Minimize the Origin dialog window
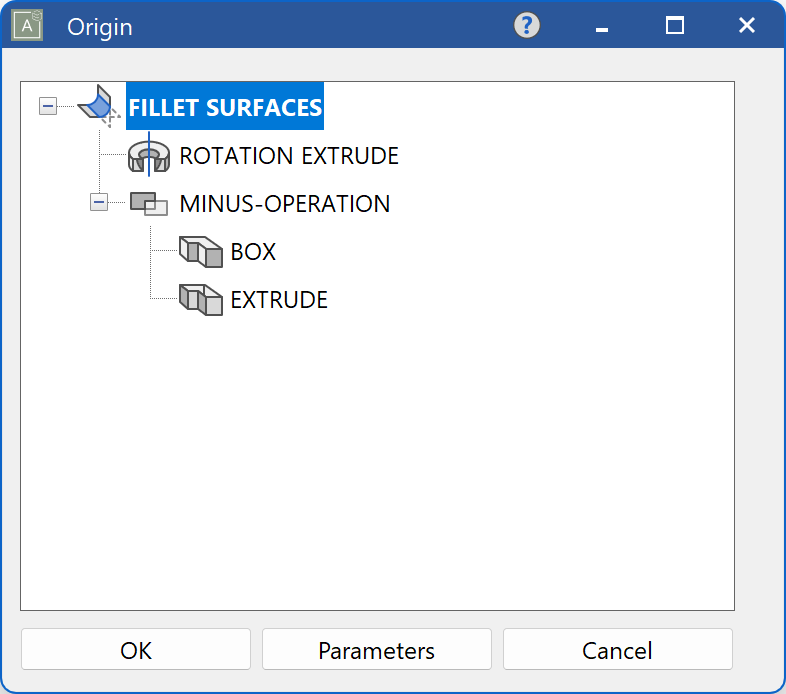Screen dimensions: 786x694 pos(602,26)
